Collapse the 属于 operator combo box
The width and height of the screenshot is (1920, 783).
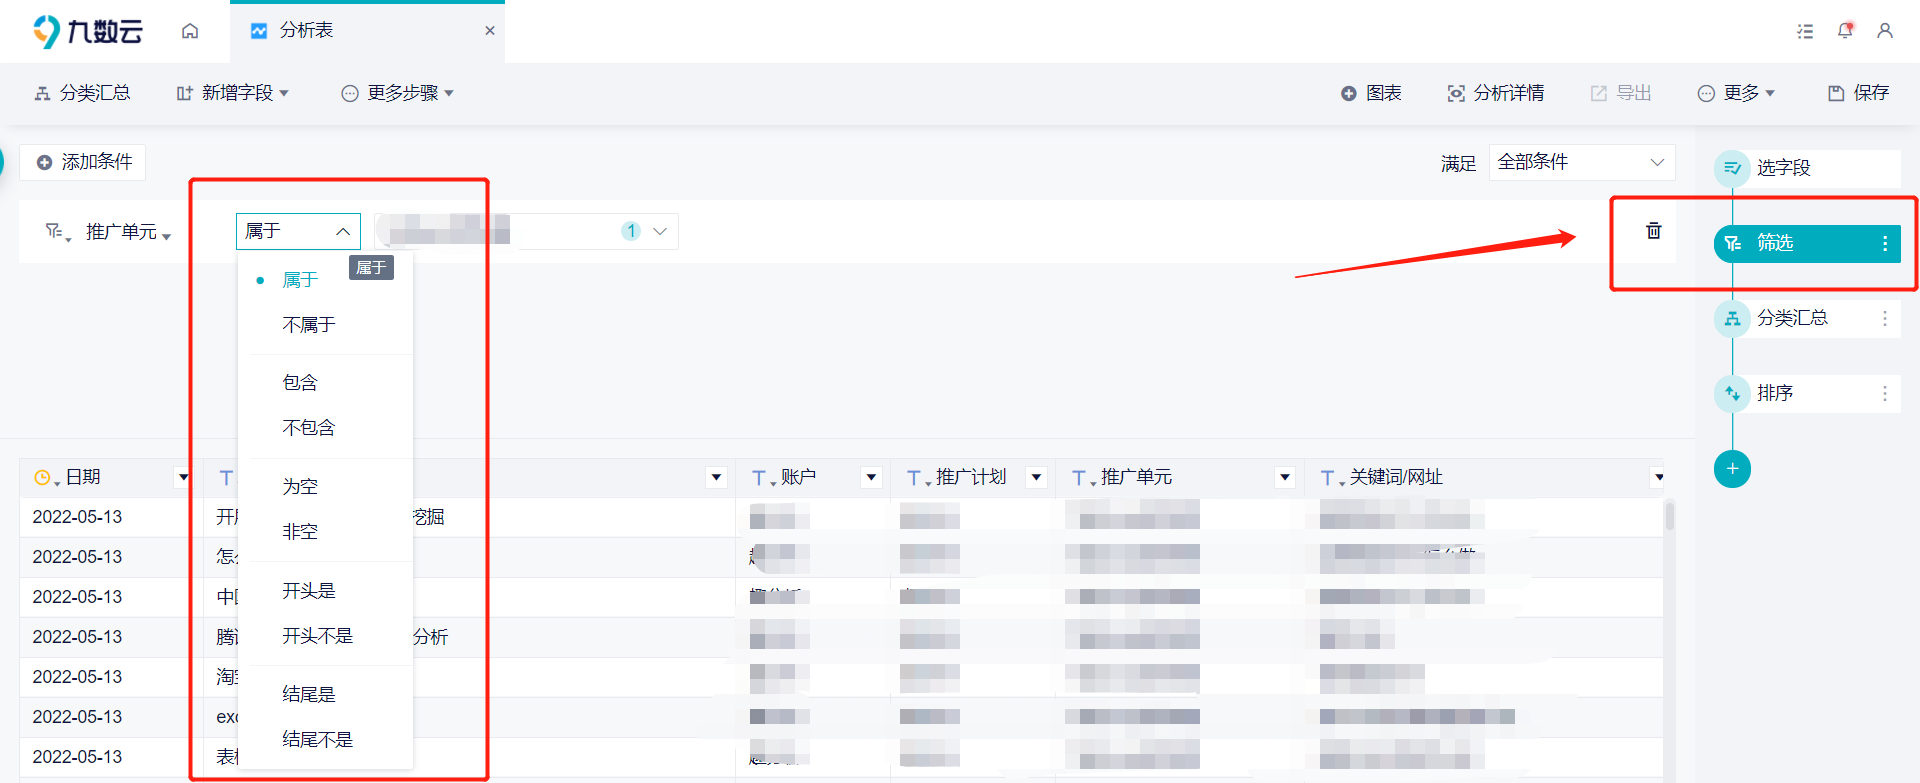click(298, 231)
